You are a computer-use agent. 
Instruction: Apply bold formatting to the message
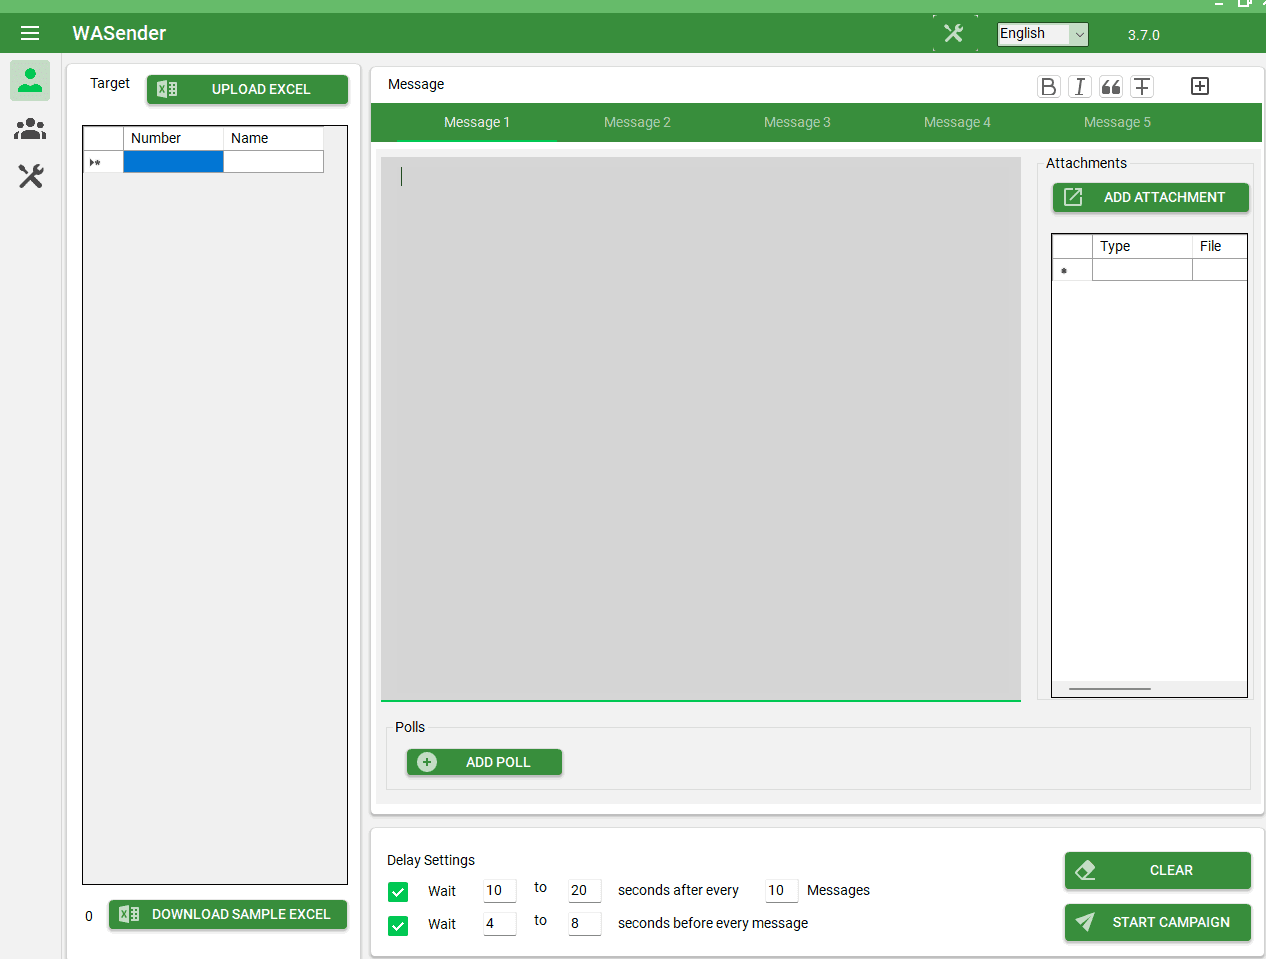coord(1048,87)
